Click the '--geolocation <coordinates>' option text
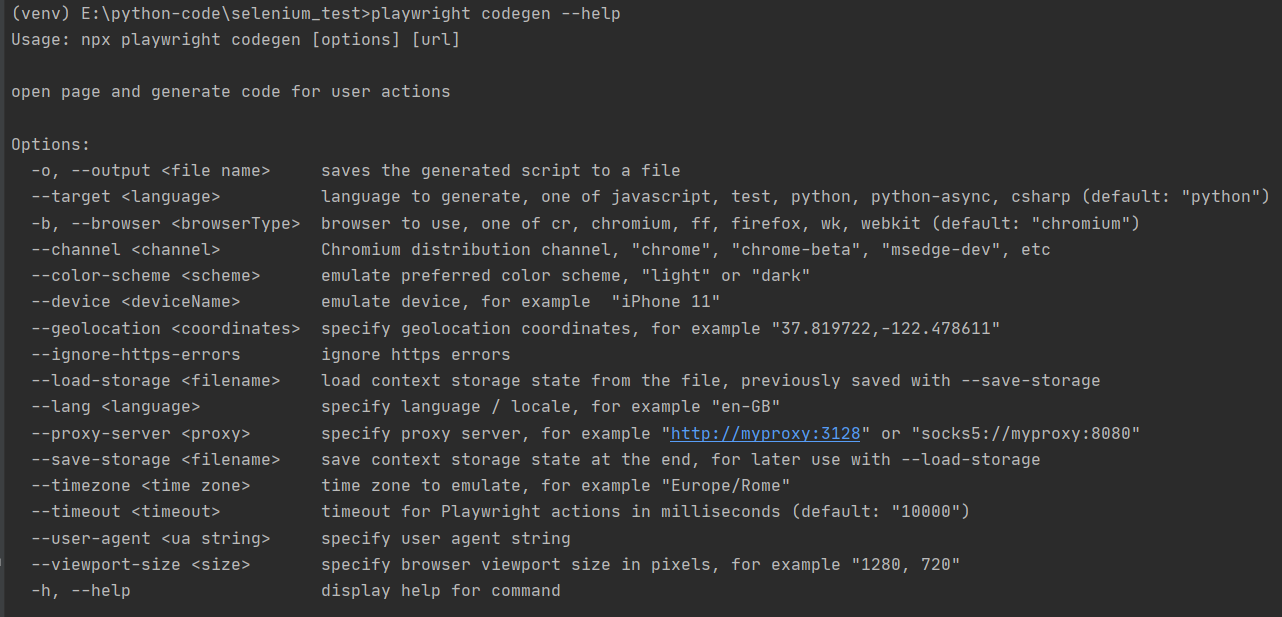The height and width of the screenshot is (617, 1282). (x=165, y=328)
